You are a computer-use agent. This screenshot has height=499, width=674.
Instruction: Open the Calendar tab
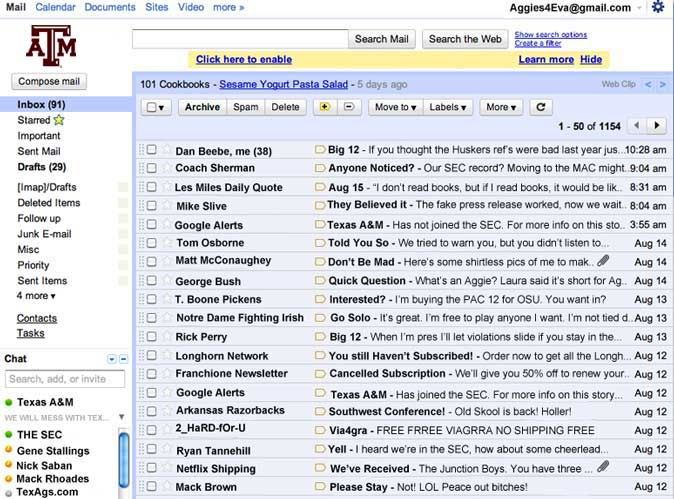pyautogui.click(x=55, y=7)
